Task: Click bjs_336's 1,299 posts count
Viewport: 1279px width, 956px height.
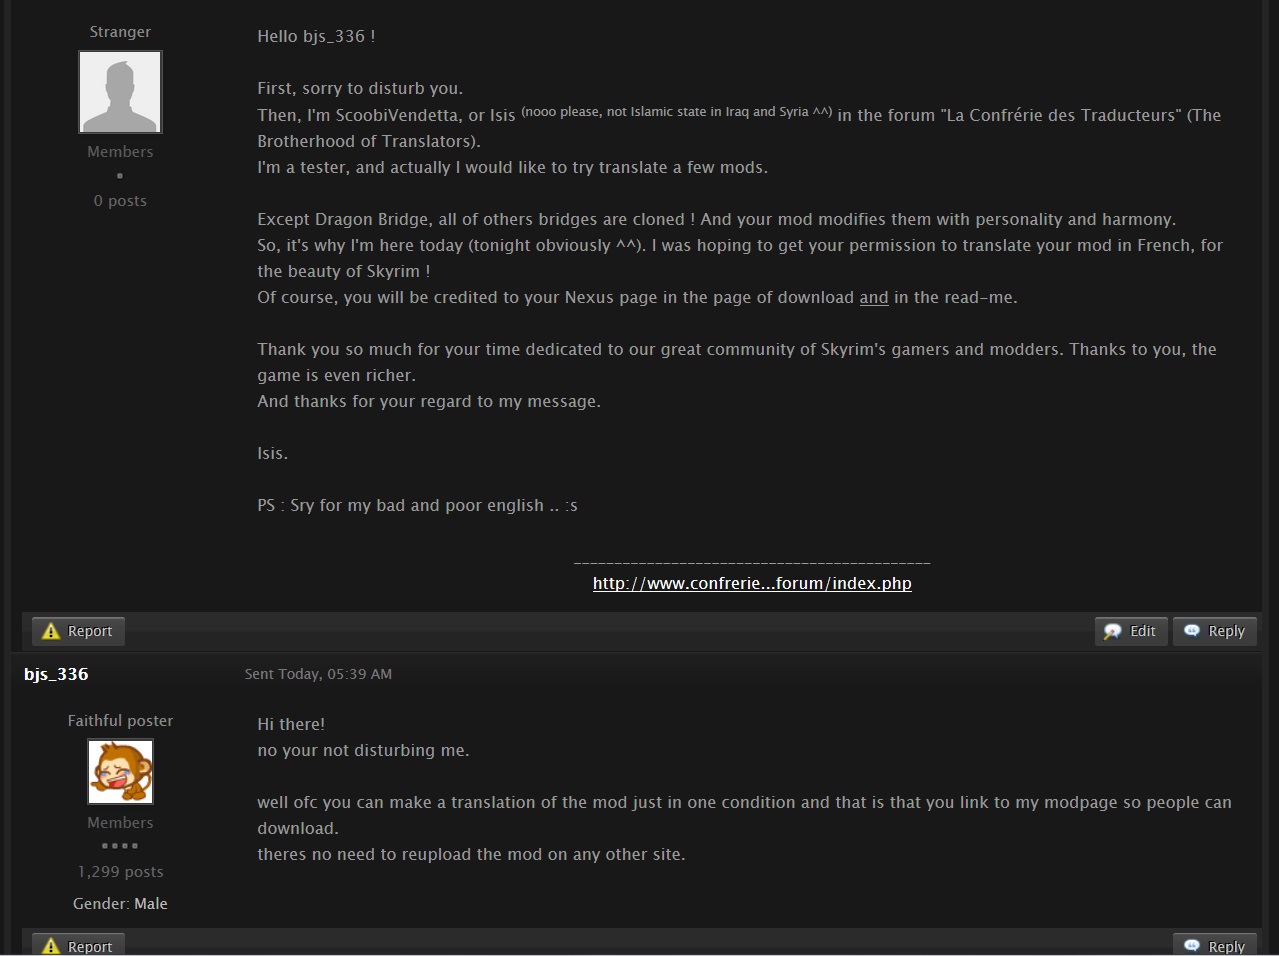Action: click(x=120, y=871)
